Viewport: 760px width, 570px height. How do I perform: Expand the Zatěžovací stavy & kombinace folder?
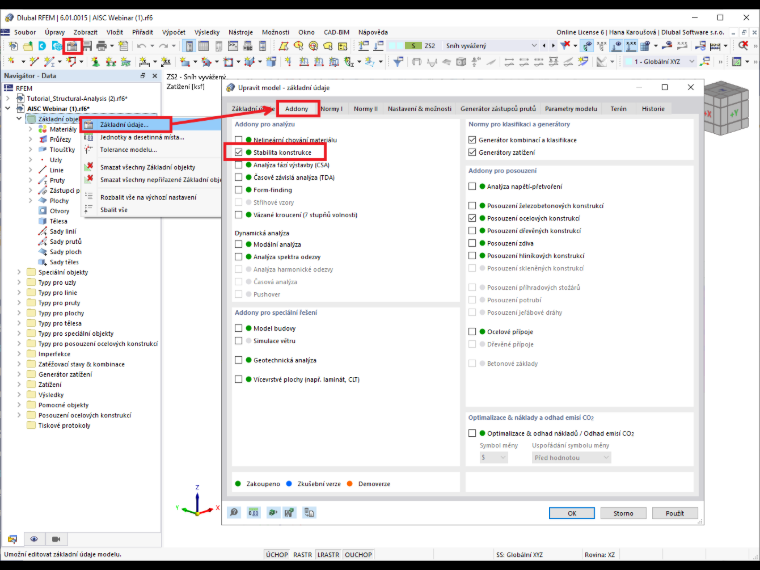tap(19, 364)
